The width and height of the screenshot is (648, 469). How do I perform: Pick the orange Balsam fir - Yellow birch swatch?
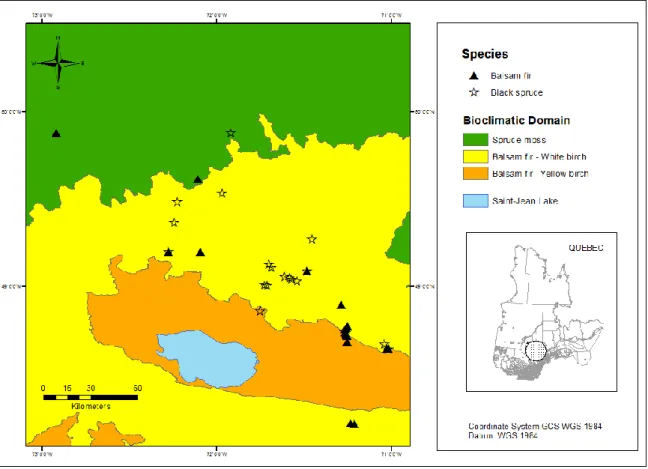[475, 173]
